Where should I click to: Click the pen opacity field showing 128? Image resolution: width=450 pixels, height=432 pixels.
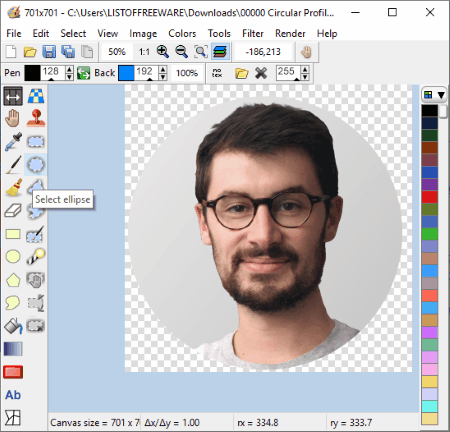click(53, 73)
